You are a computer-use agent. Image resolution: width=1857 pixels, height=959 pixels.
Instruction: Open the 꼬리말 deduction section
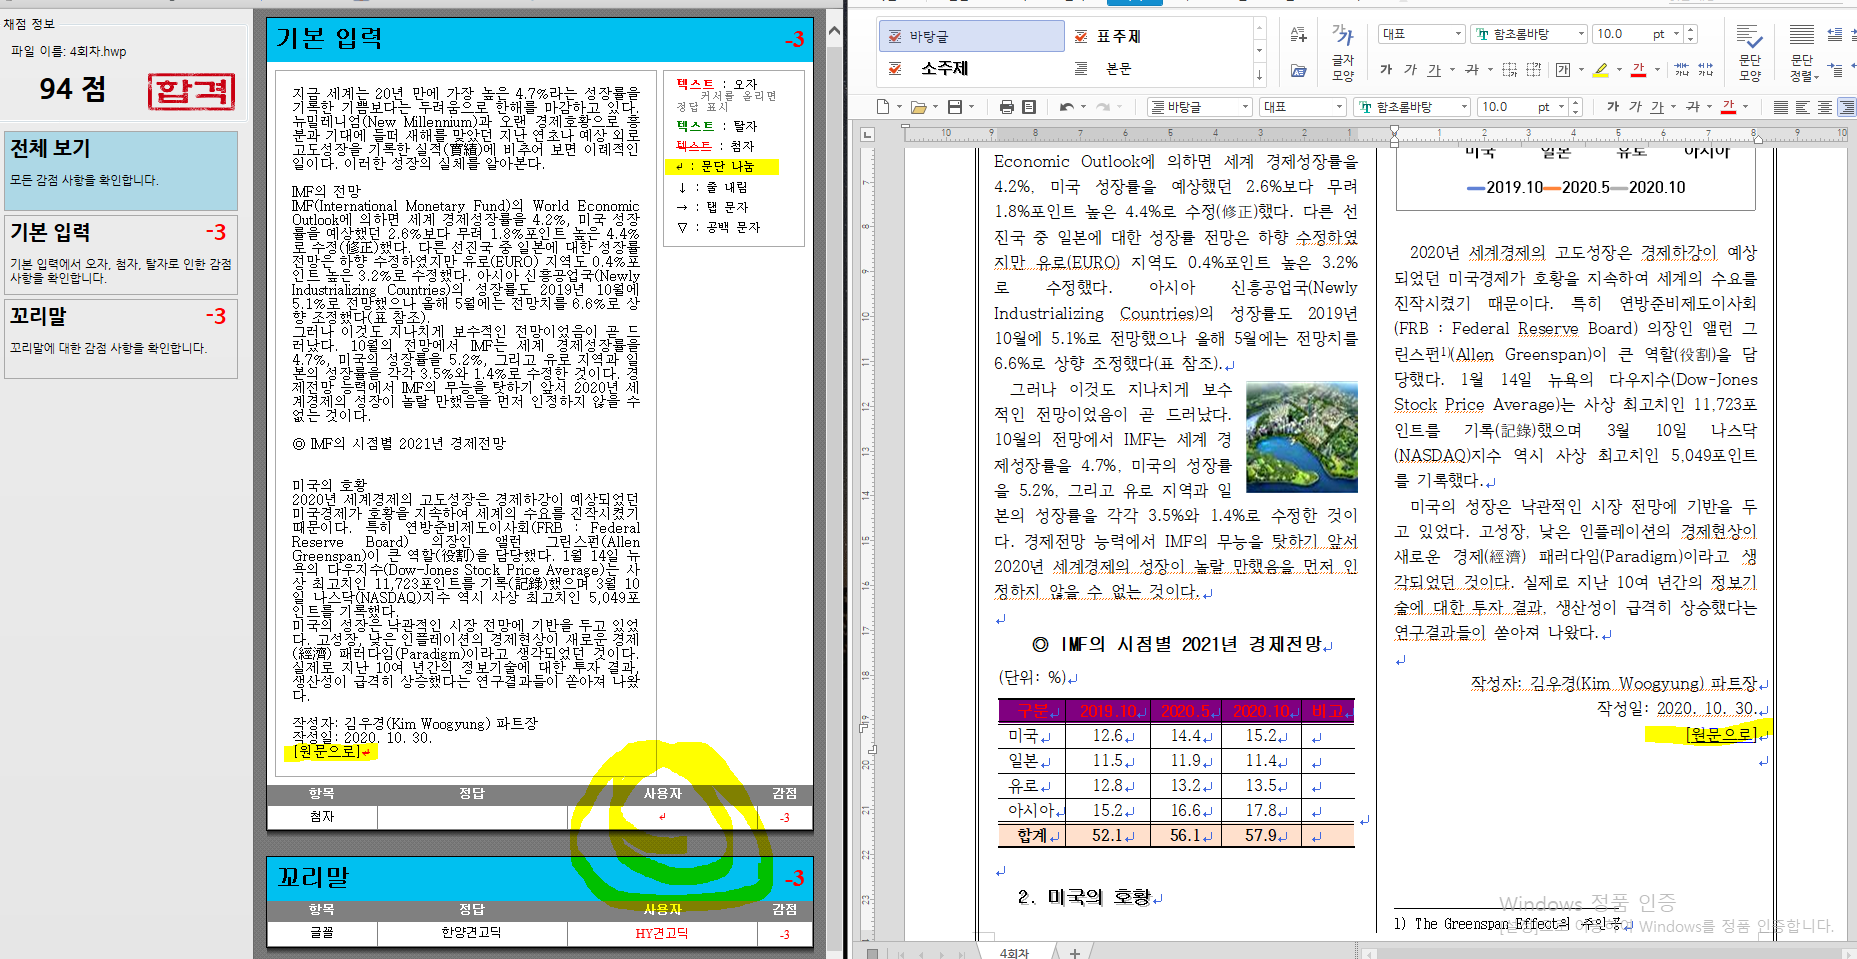tap(121, 338)
